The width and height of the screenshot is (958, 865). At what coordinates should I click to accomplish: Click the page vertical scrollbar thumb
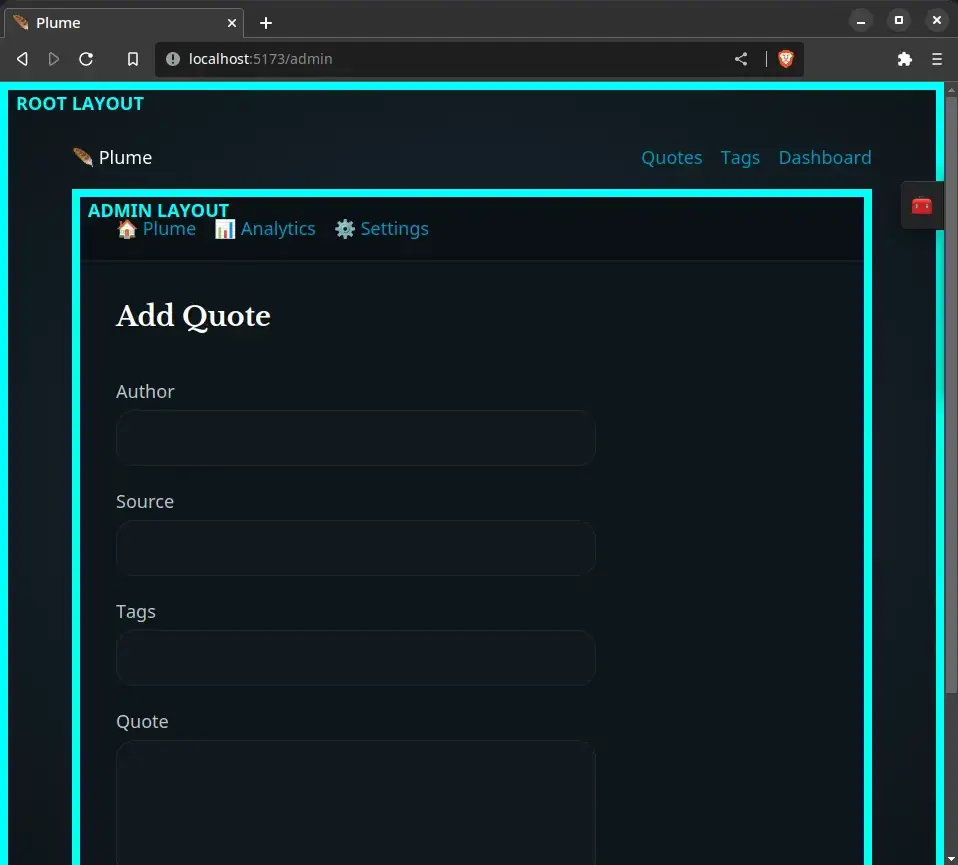(951, 394)
